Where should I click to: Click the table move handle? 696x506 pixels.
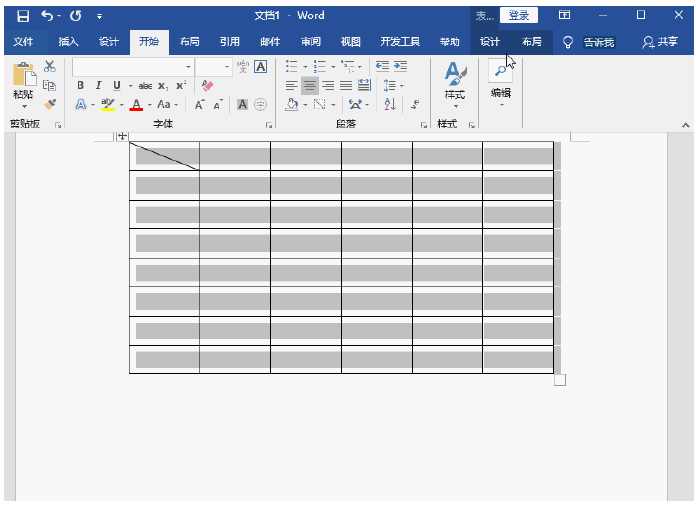click(122, 136)
